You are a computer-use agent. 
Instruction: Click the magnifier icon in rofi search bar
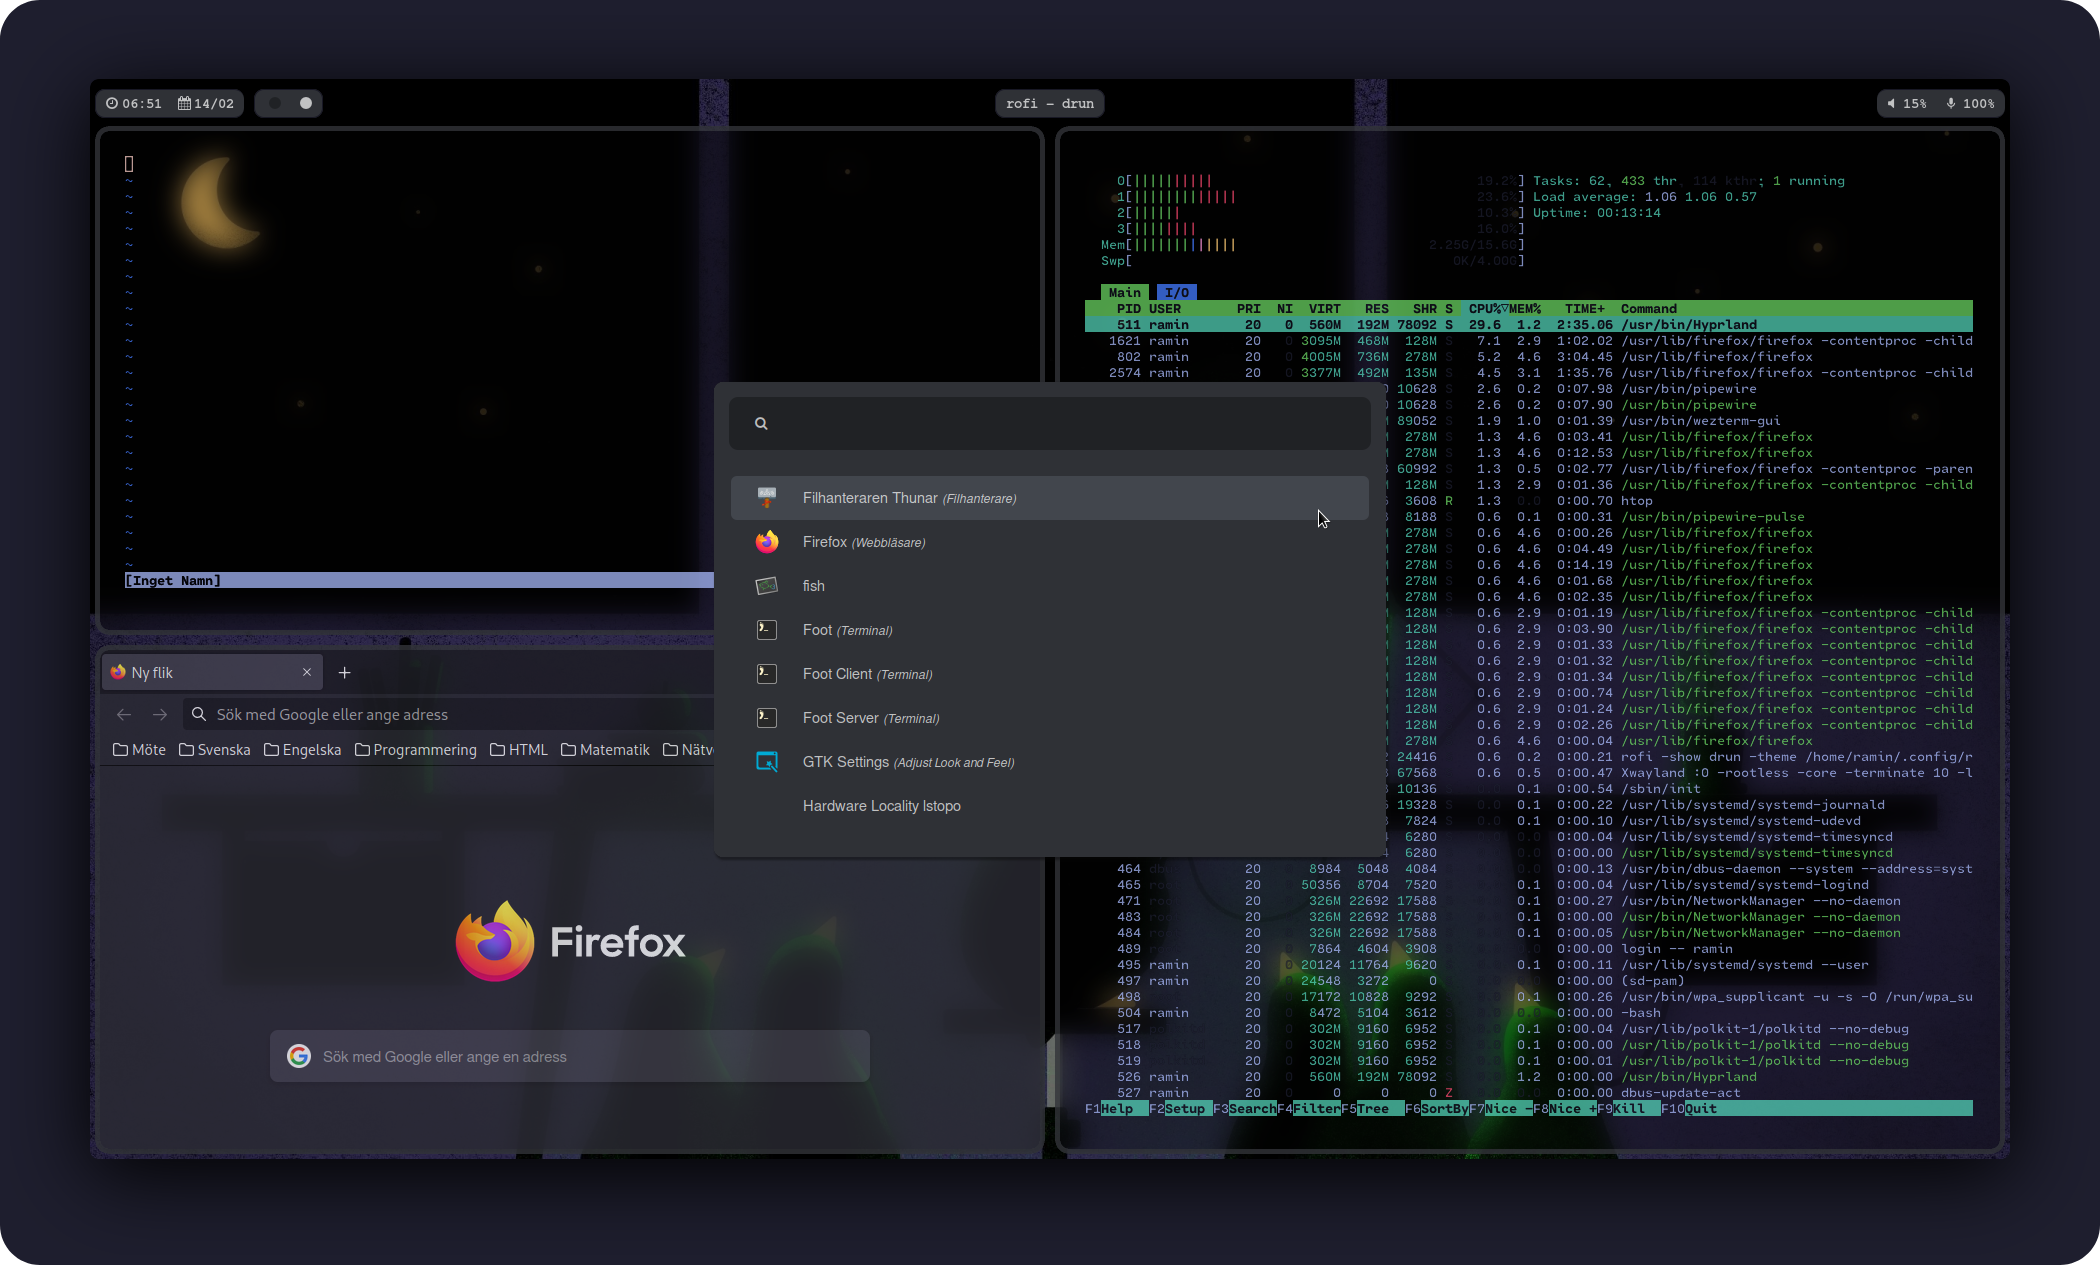(761, 422)
